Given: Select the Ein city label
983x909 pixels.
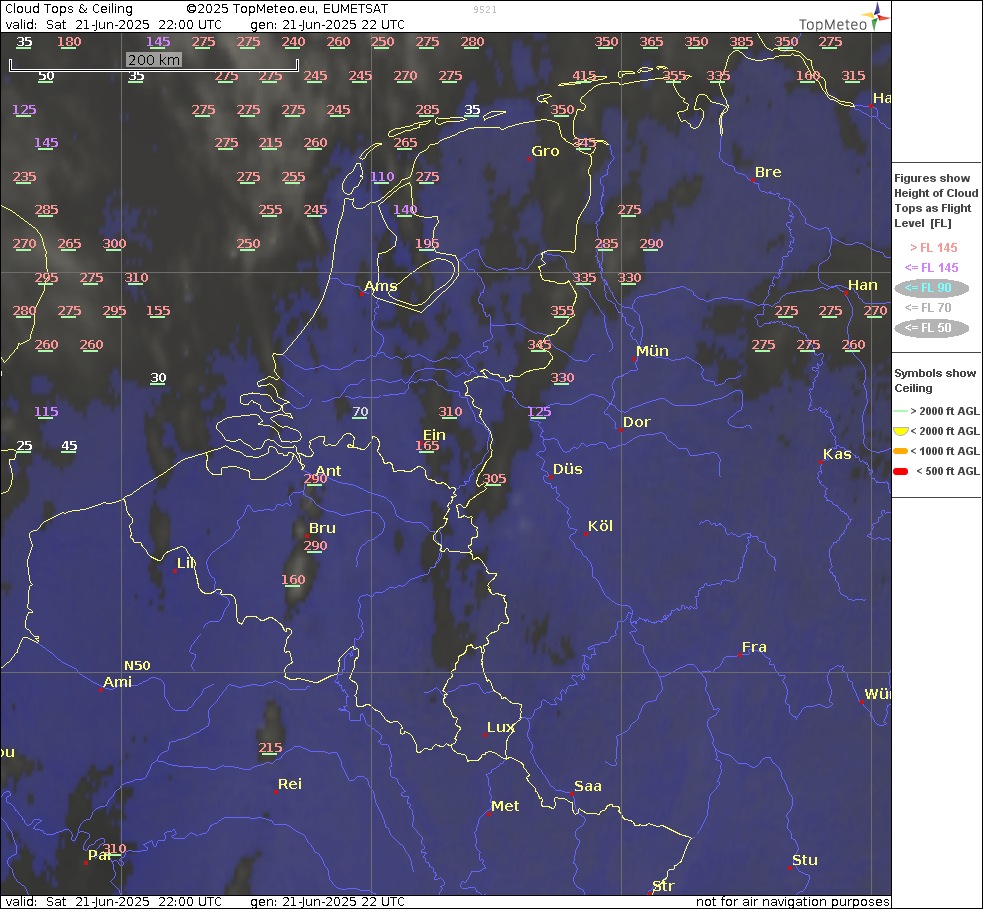Looking at the screenshot, I should point(434,434).
